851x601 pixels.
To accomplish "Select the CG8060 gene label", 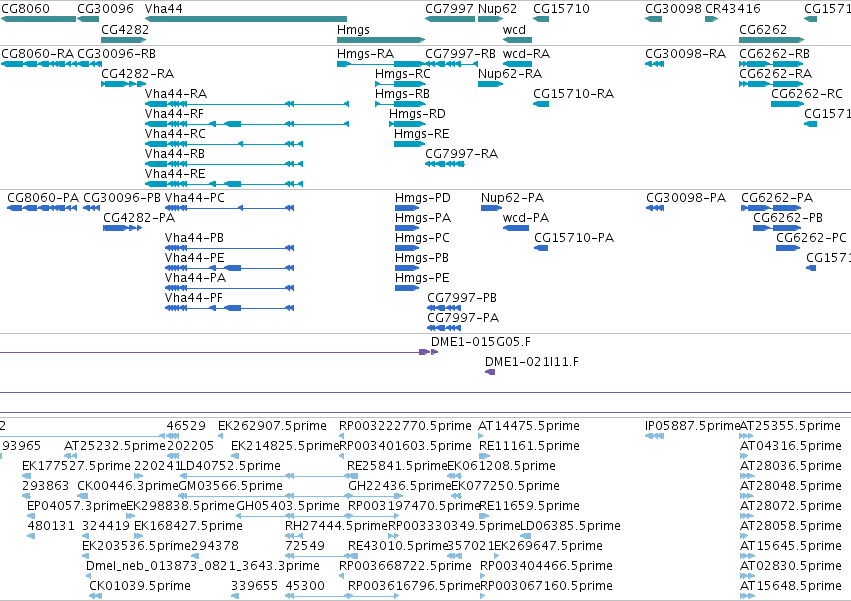I will point(26,9).
